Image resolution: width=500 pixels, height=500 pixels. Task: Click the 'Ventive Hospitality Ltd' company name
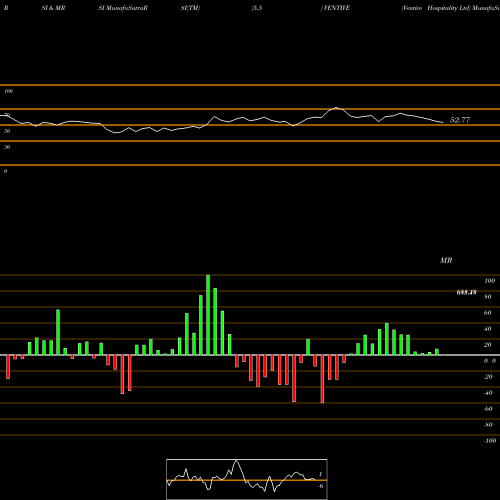(x=435, y=8)
